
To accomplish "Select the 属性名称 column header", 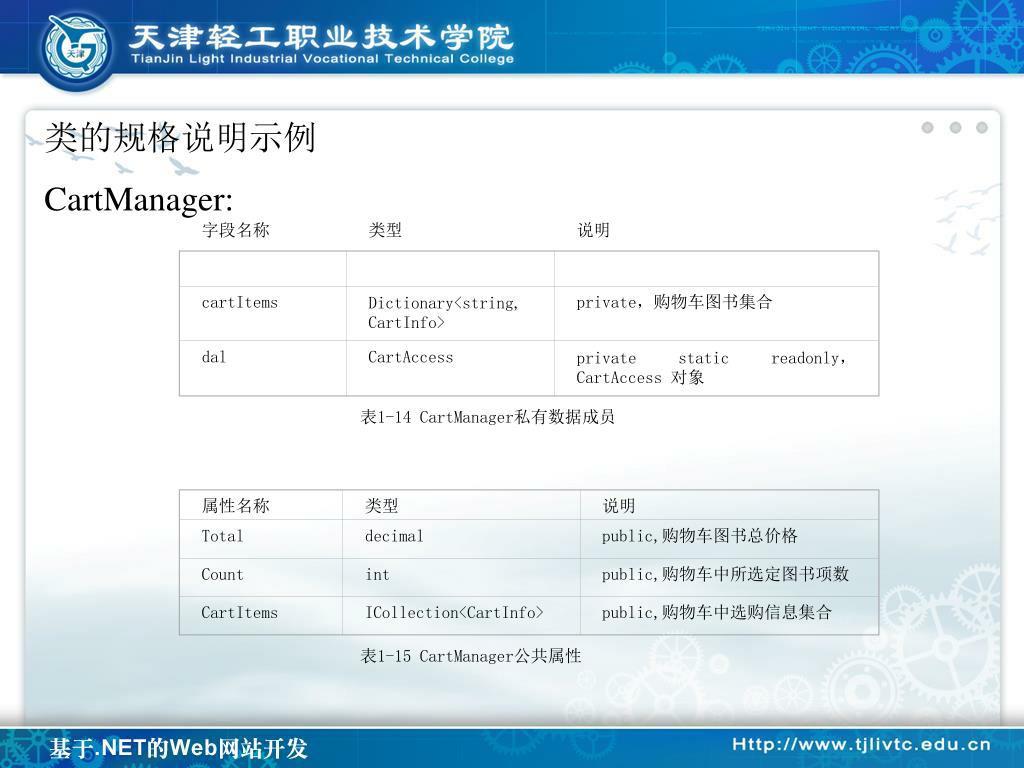I will (235, 506).
